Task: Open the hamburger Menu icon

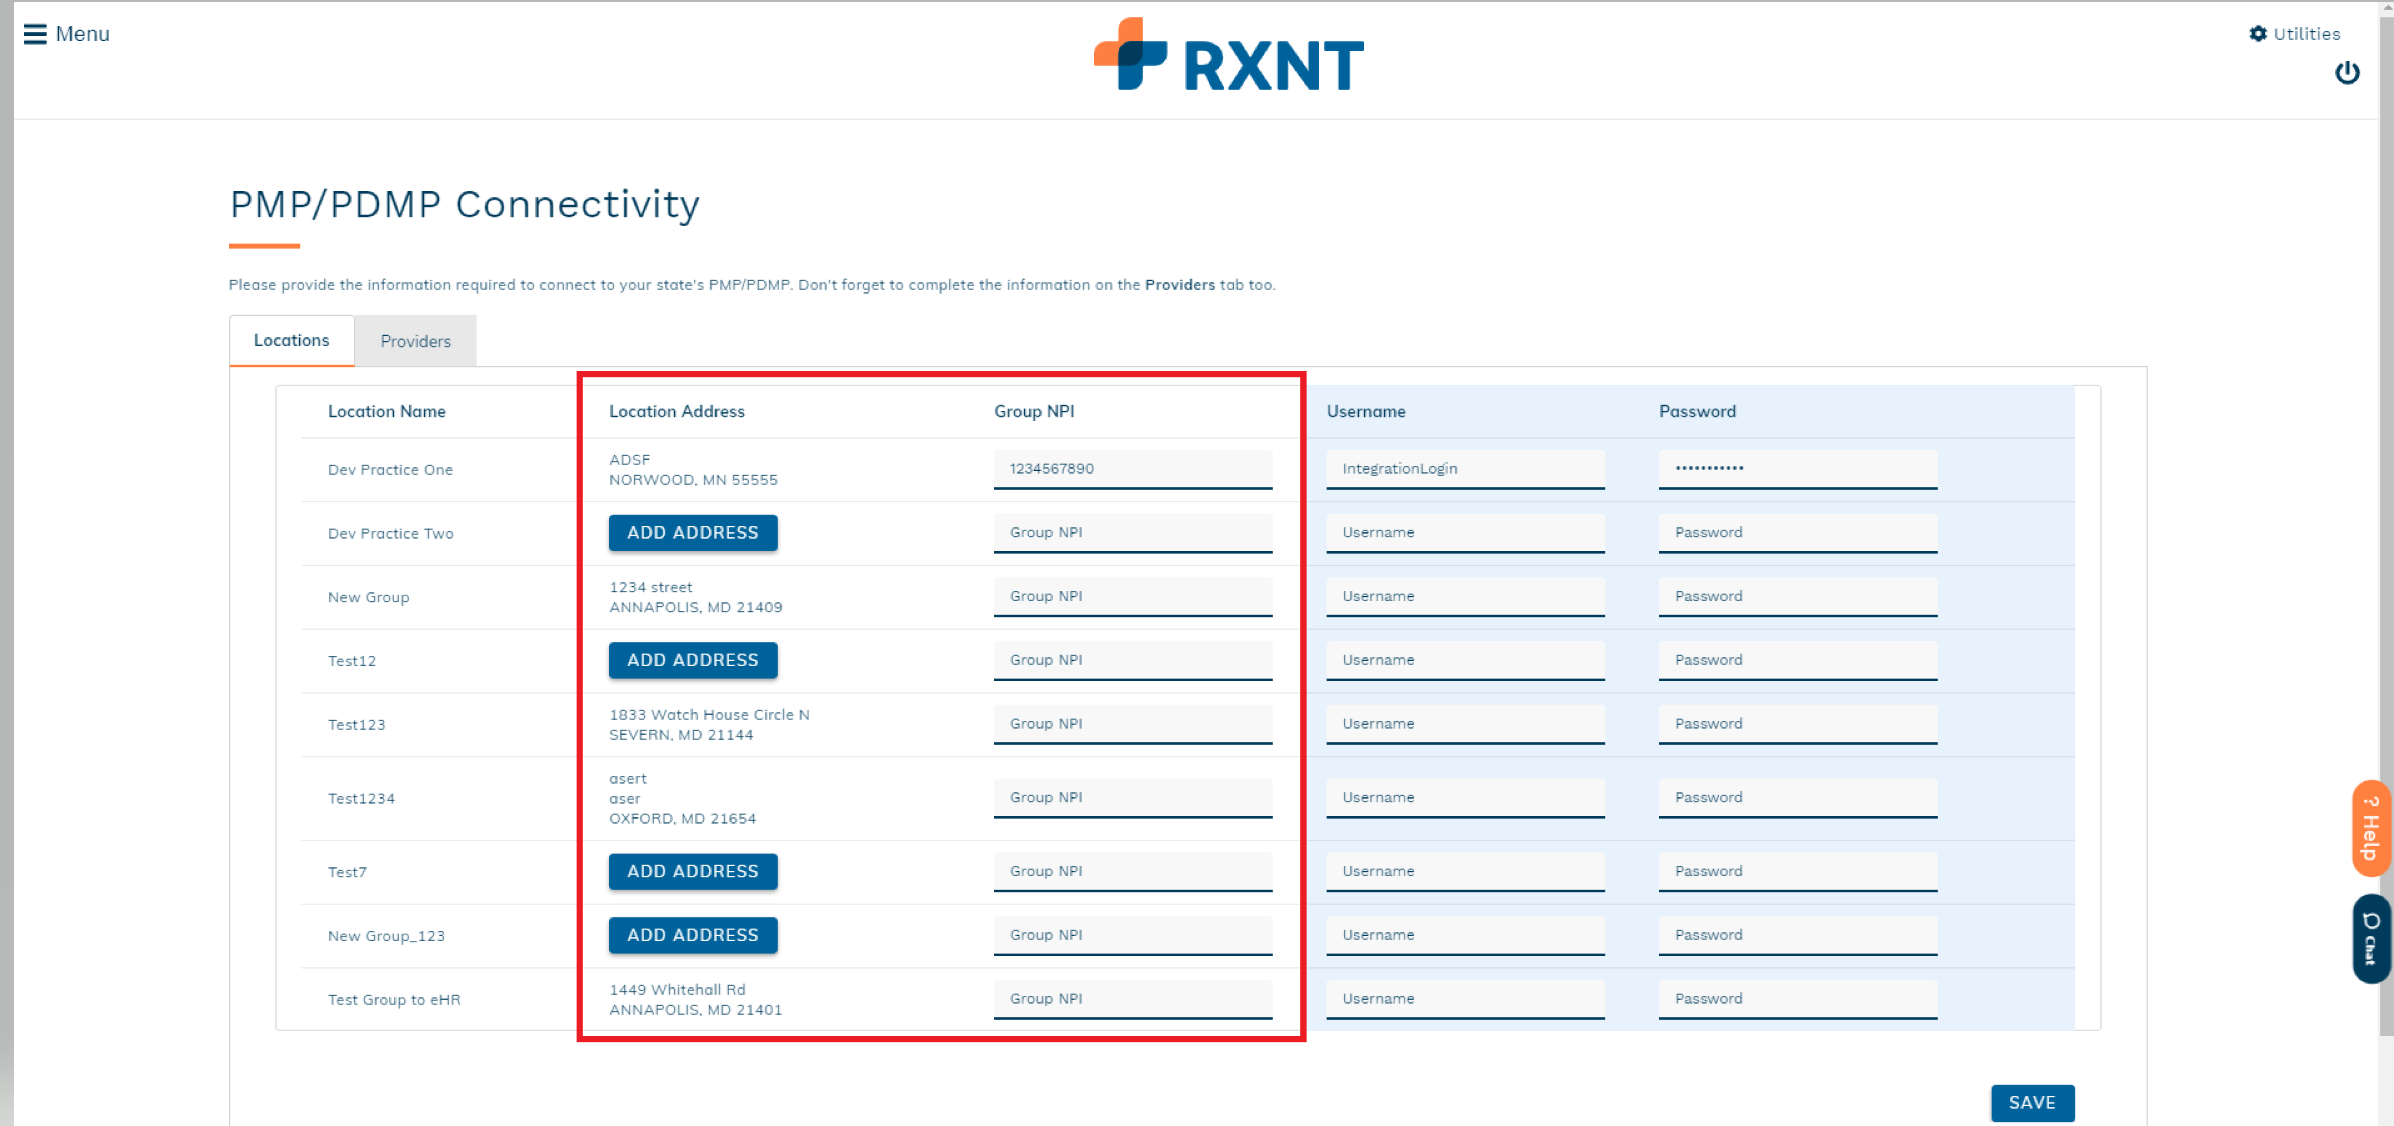Action: pos(35,34)
